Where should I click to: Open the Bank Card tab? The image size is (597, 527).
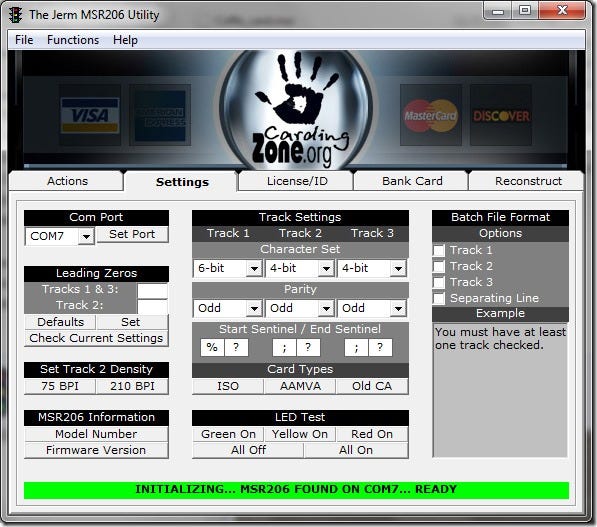coord(412,181)
